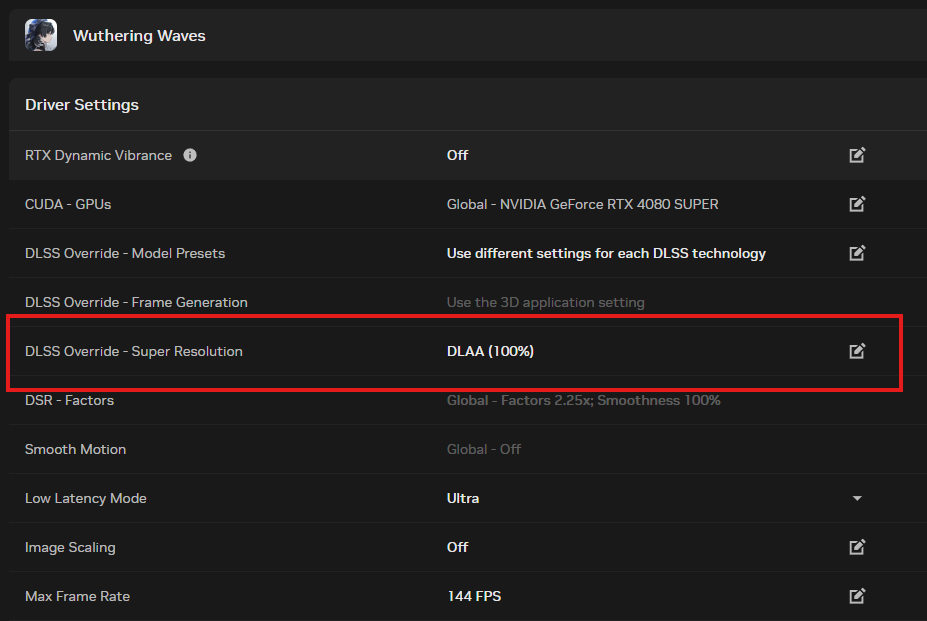This screenshot has width=927, height=621.
Task: Click the Max Frame Rate label
Action: pyautogui.click(x=77, y=596)
